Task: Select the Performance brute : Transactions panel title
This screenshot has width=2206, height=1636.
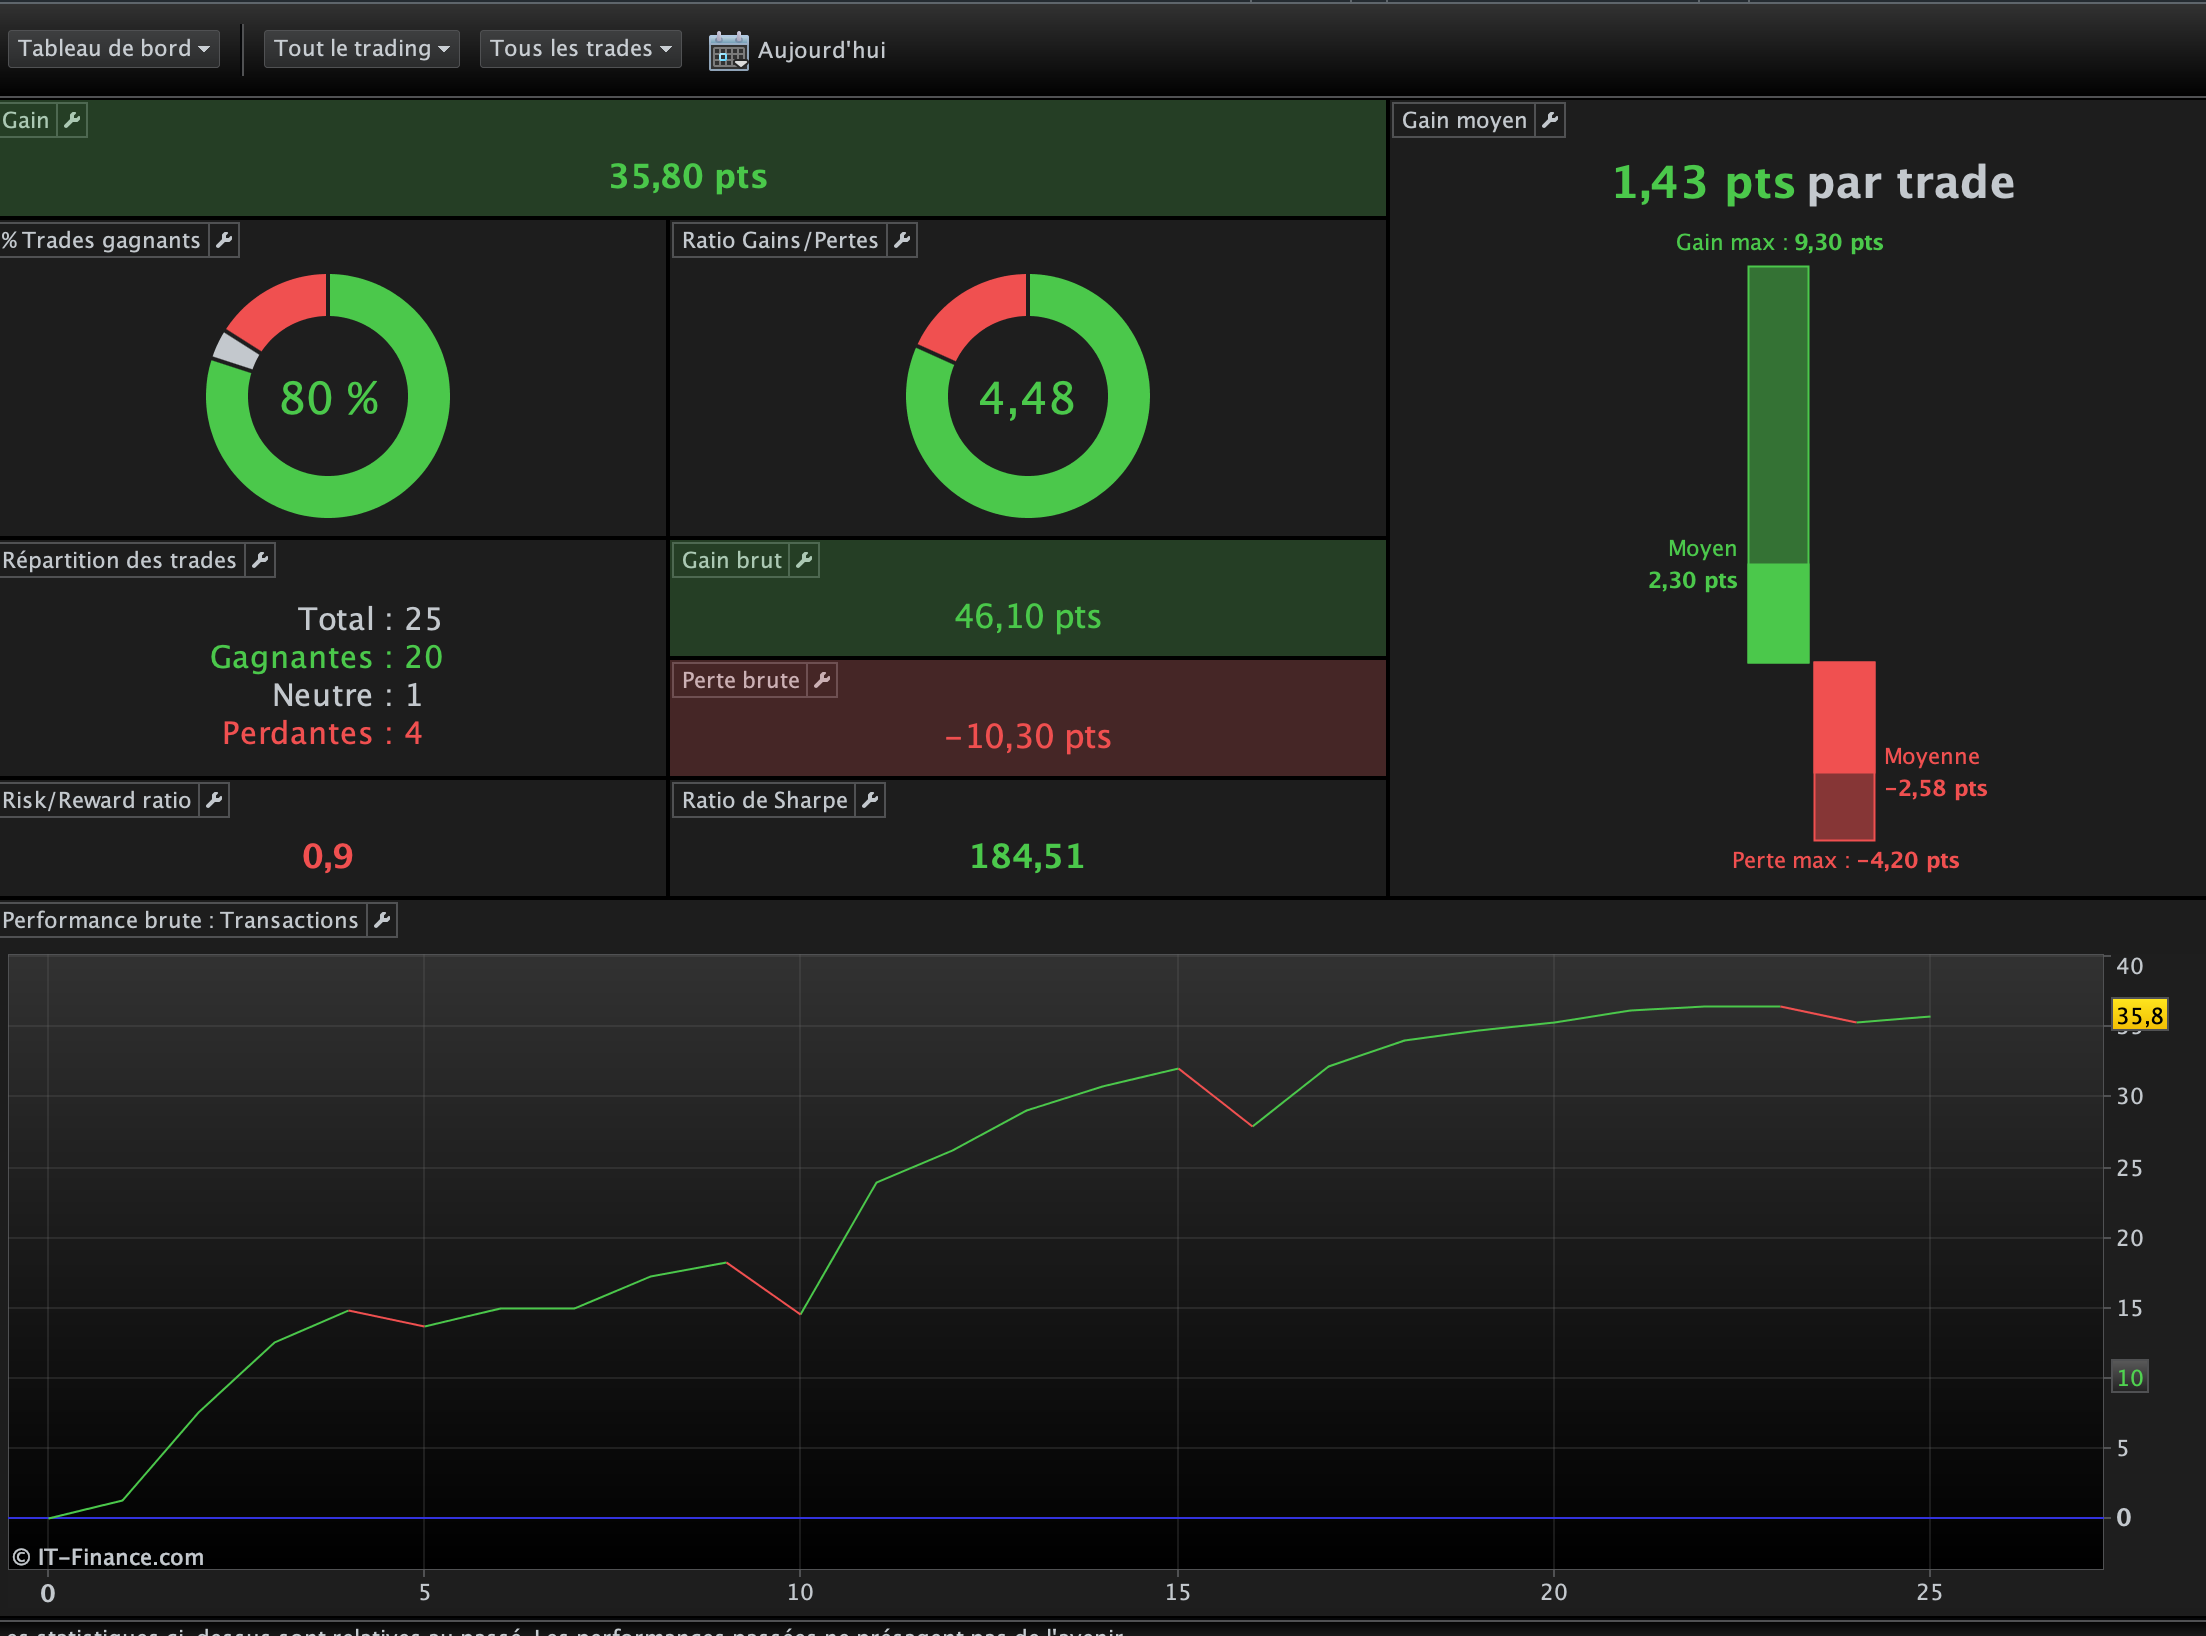Action: (181, 920)
